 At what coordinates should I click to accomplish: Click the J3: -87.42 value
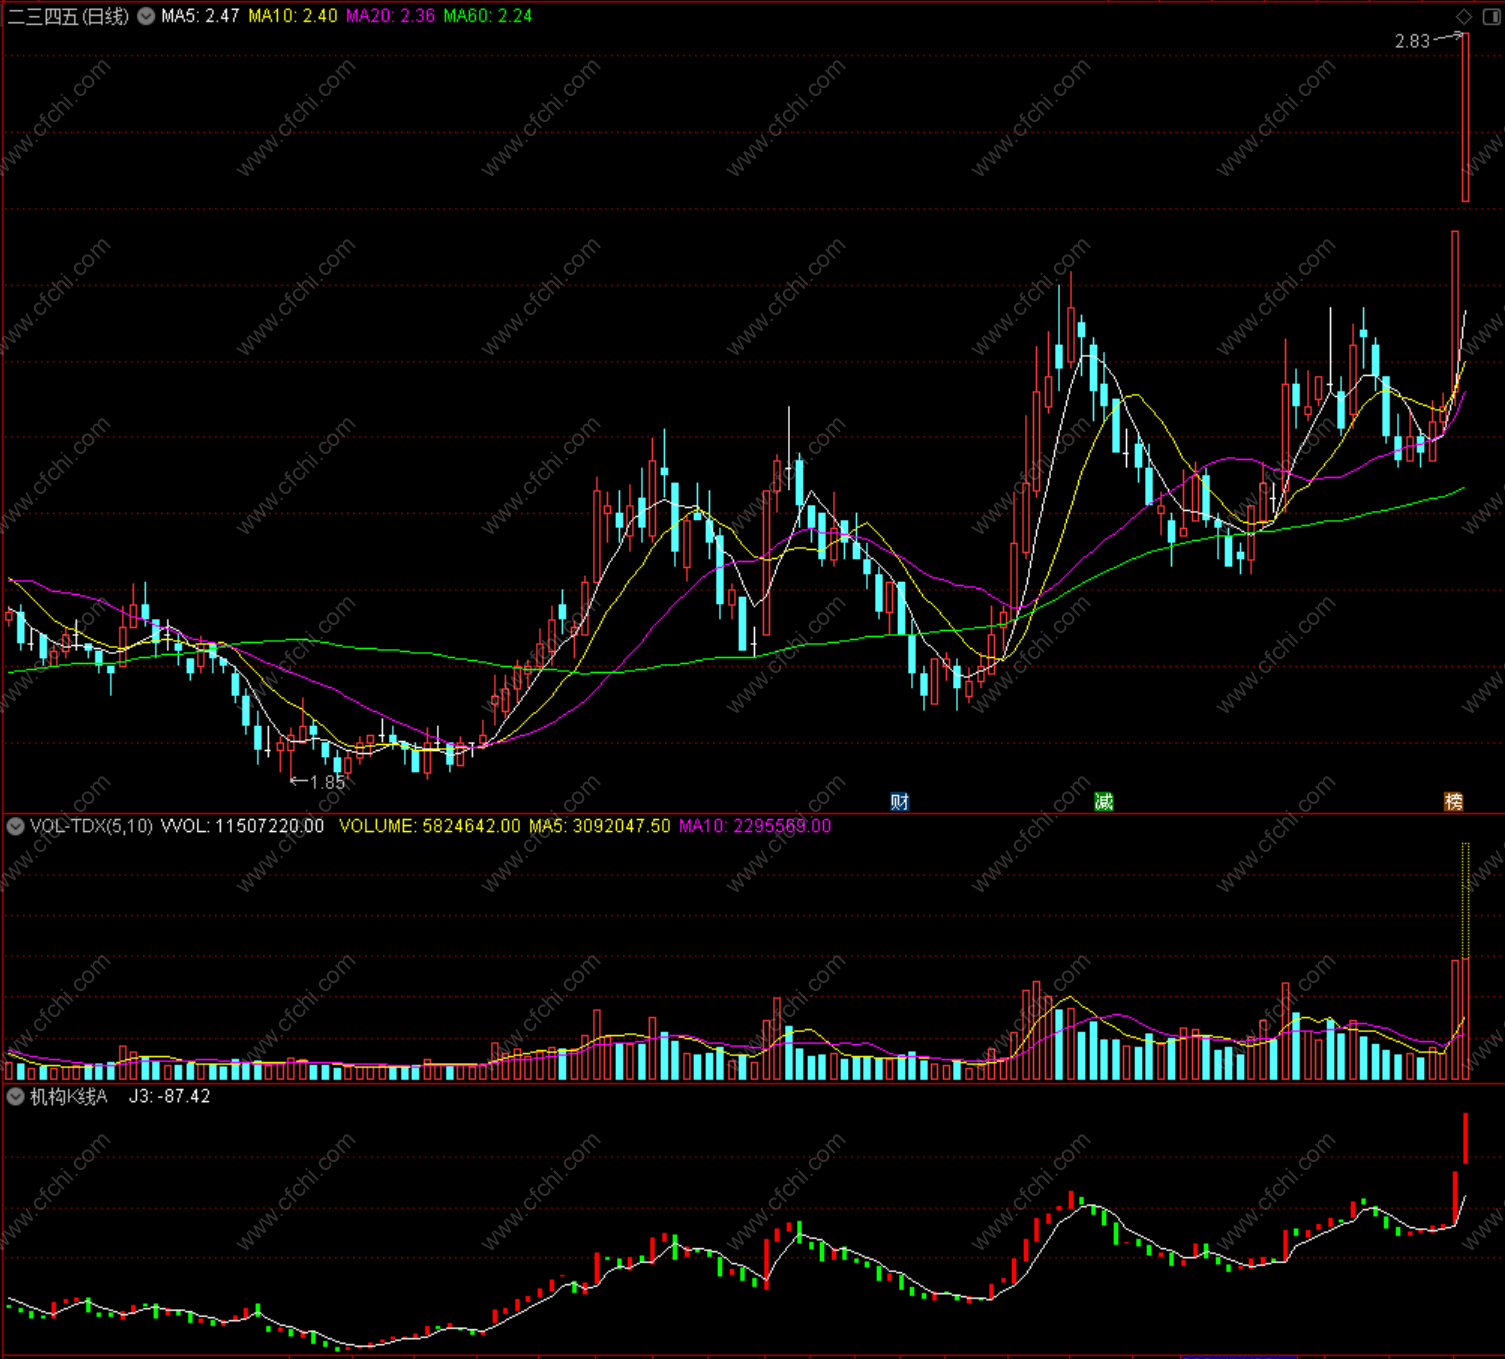point(170,1096)
